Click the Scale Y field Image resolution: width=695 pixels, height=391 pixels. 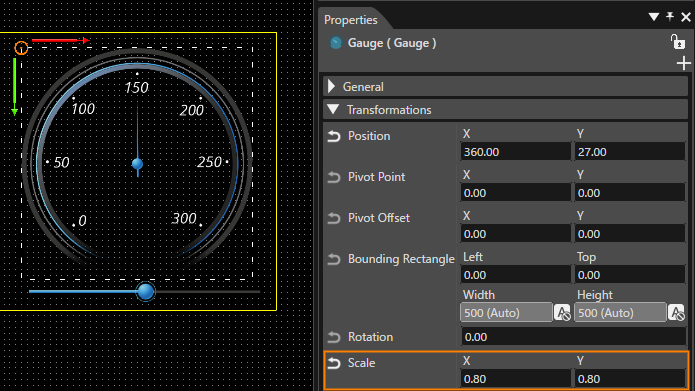[629, 379]
